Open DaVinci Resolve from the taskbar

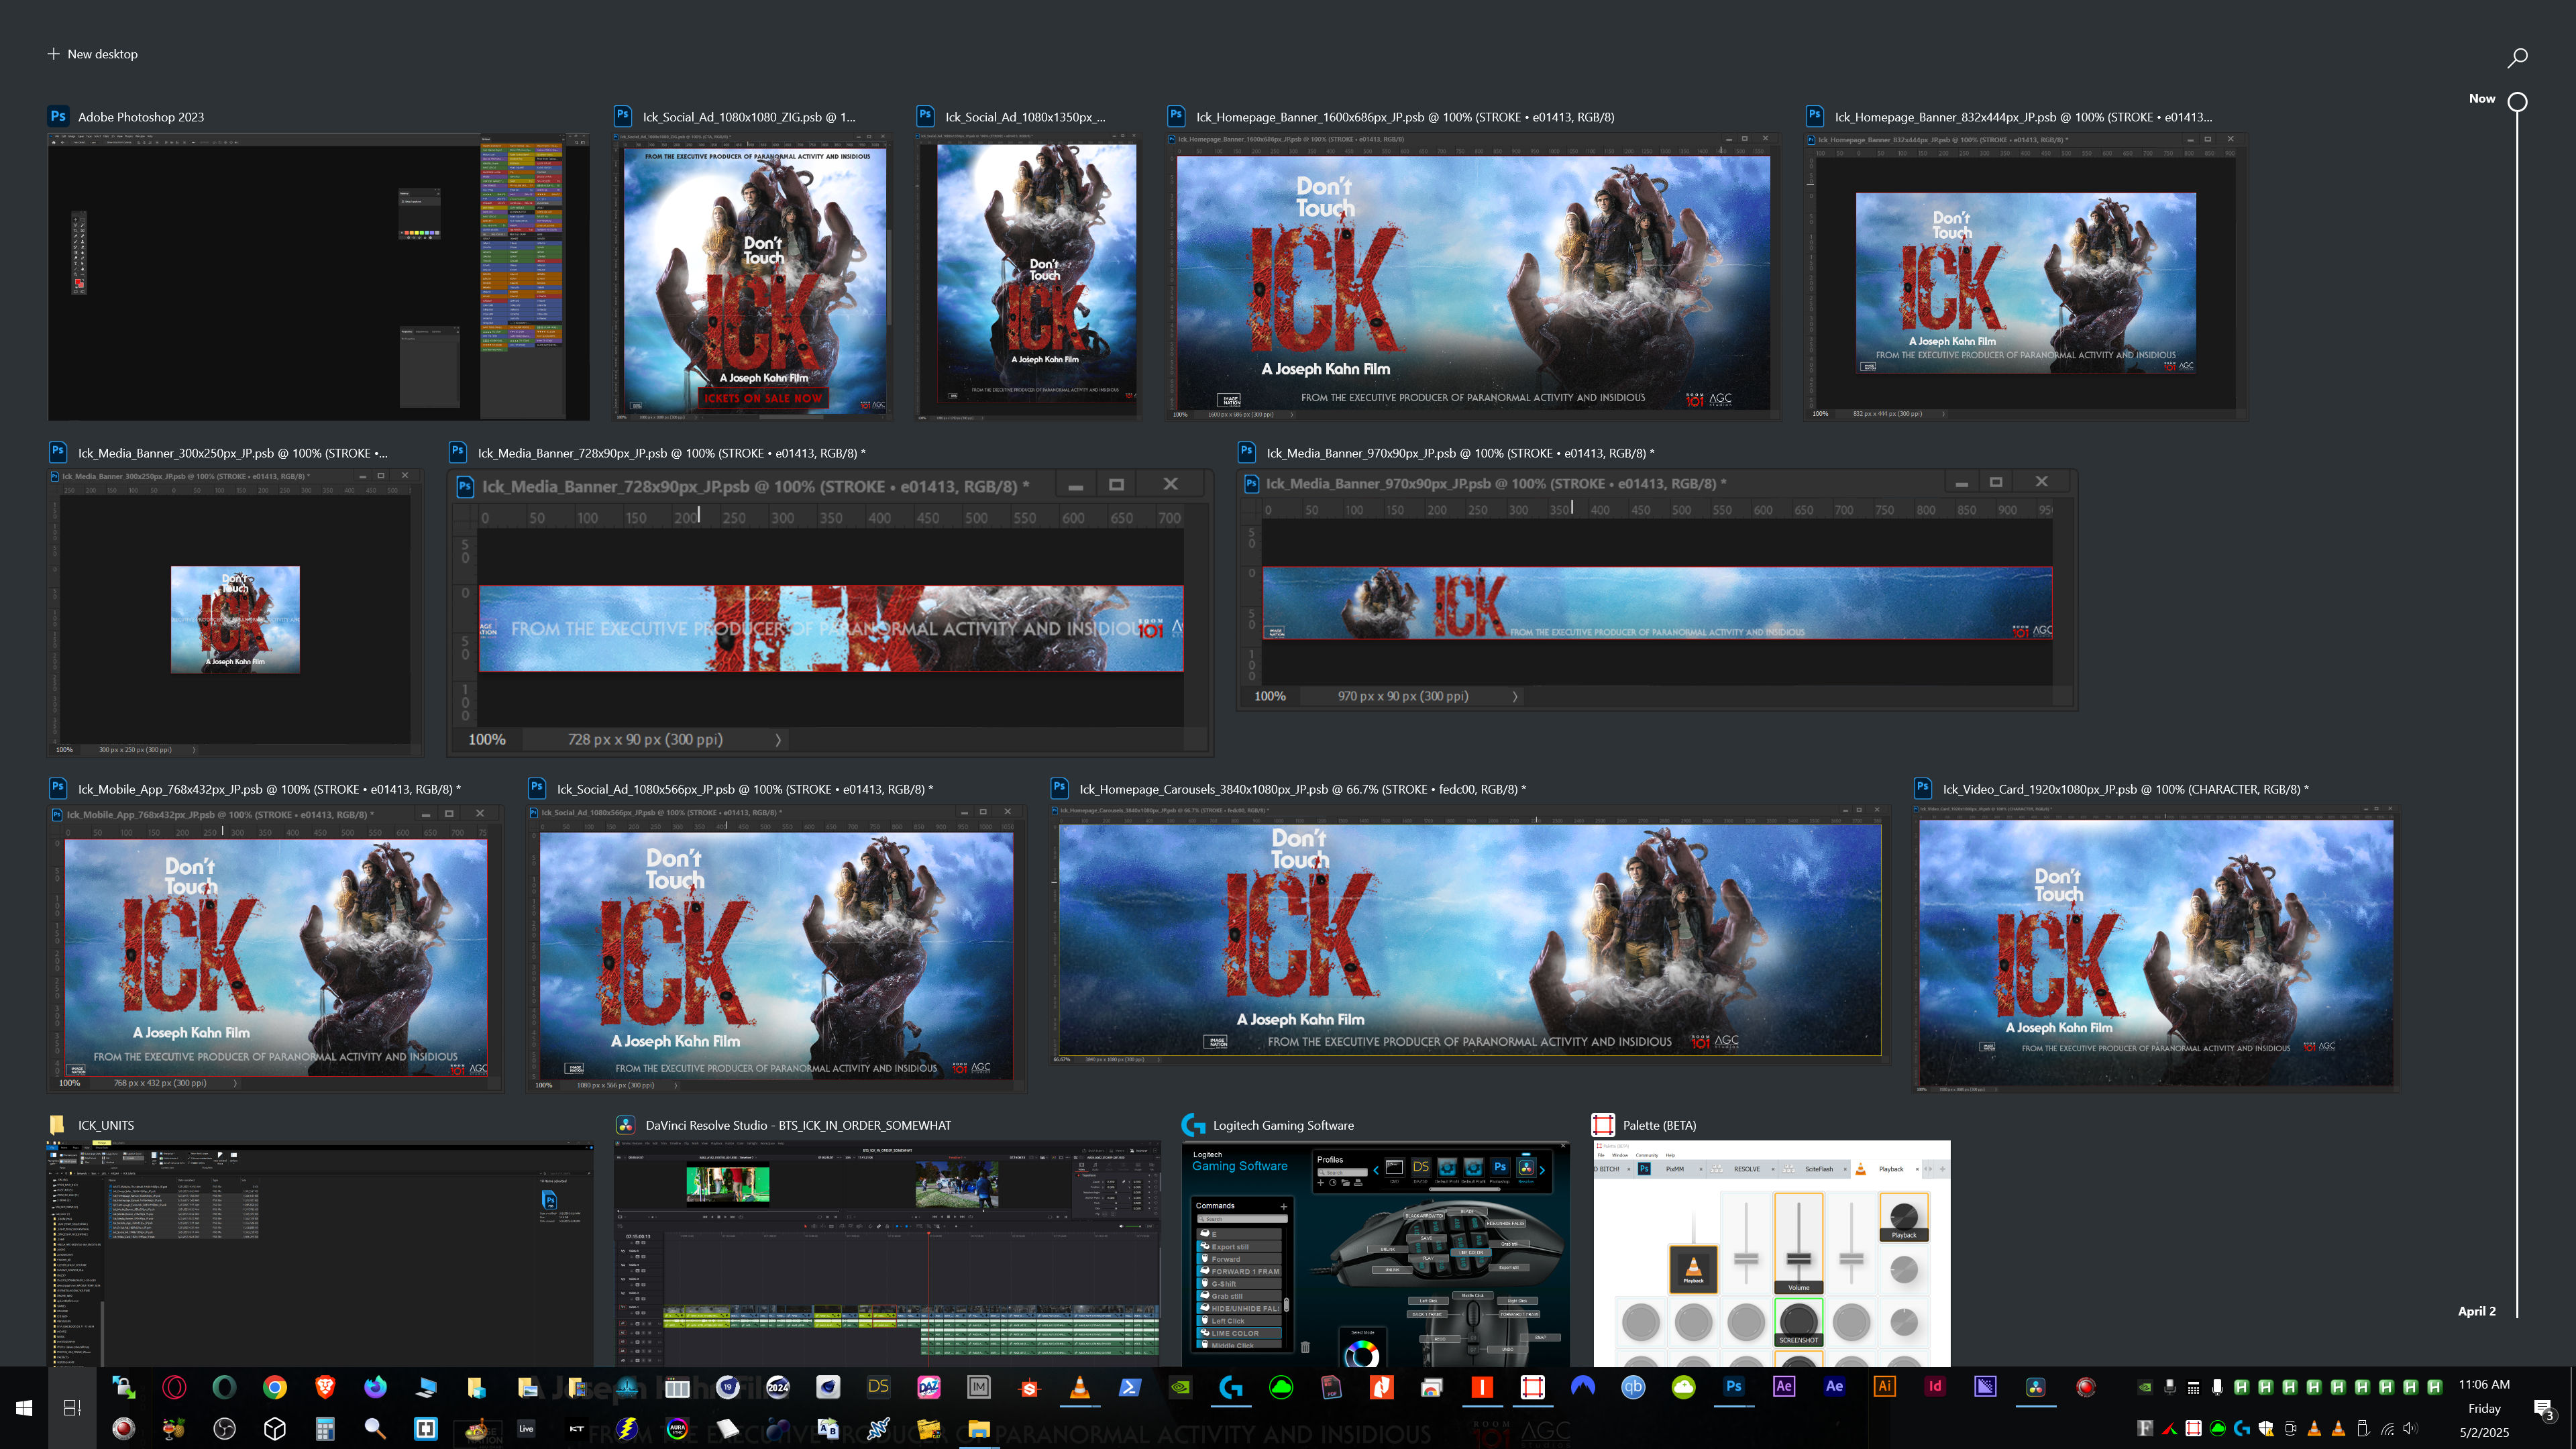pyautogui.click(x=2035, y=1386)
